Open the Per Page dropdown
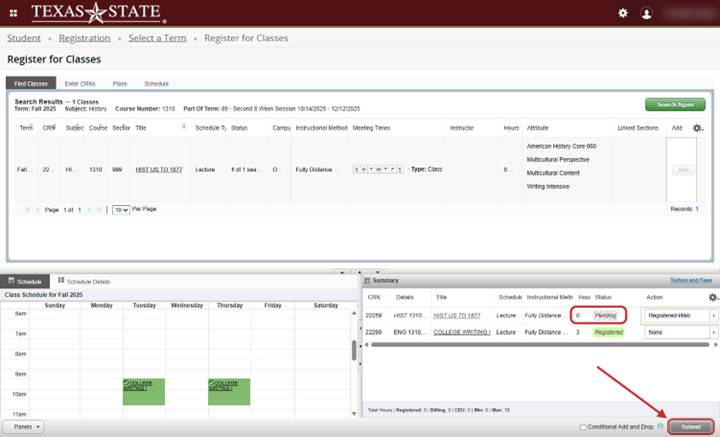Viewport: 720px width, 437px height. pyautogui.click(x=120, y=209)
